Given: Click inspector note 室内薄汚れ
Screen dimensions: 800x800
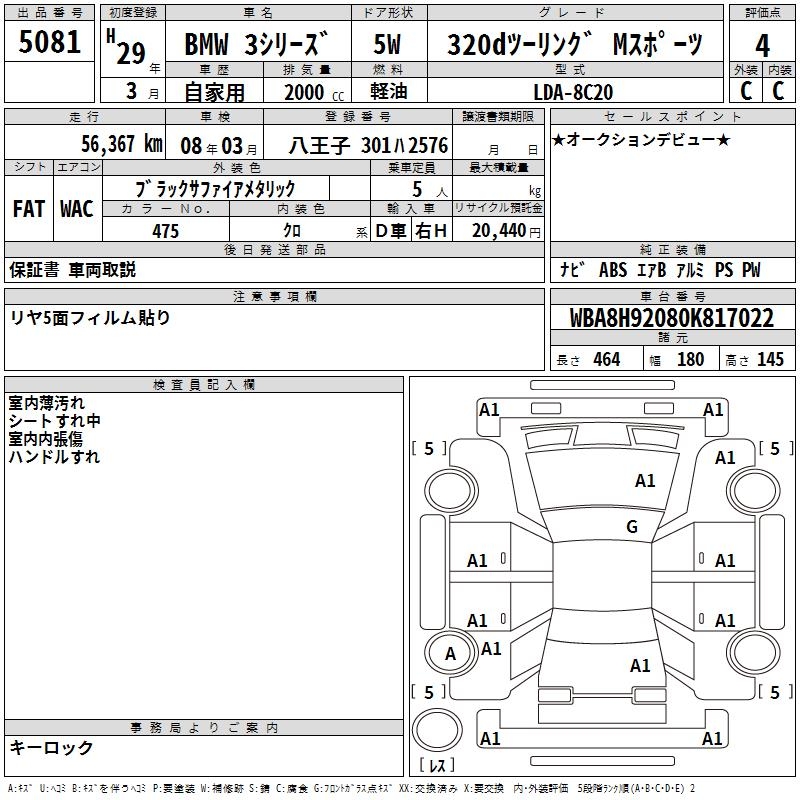Looking at the screenshot, I should 46,403.
